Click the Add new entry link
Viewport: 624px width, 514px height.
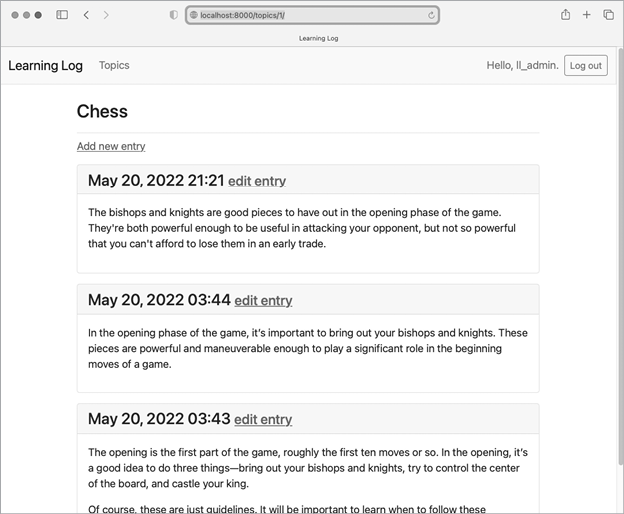point(111,146)
